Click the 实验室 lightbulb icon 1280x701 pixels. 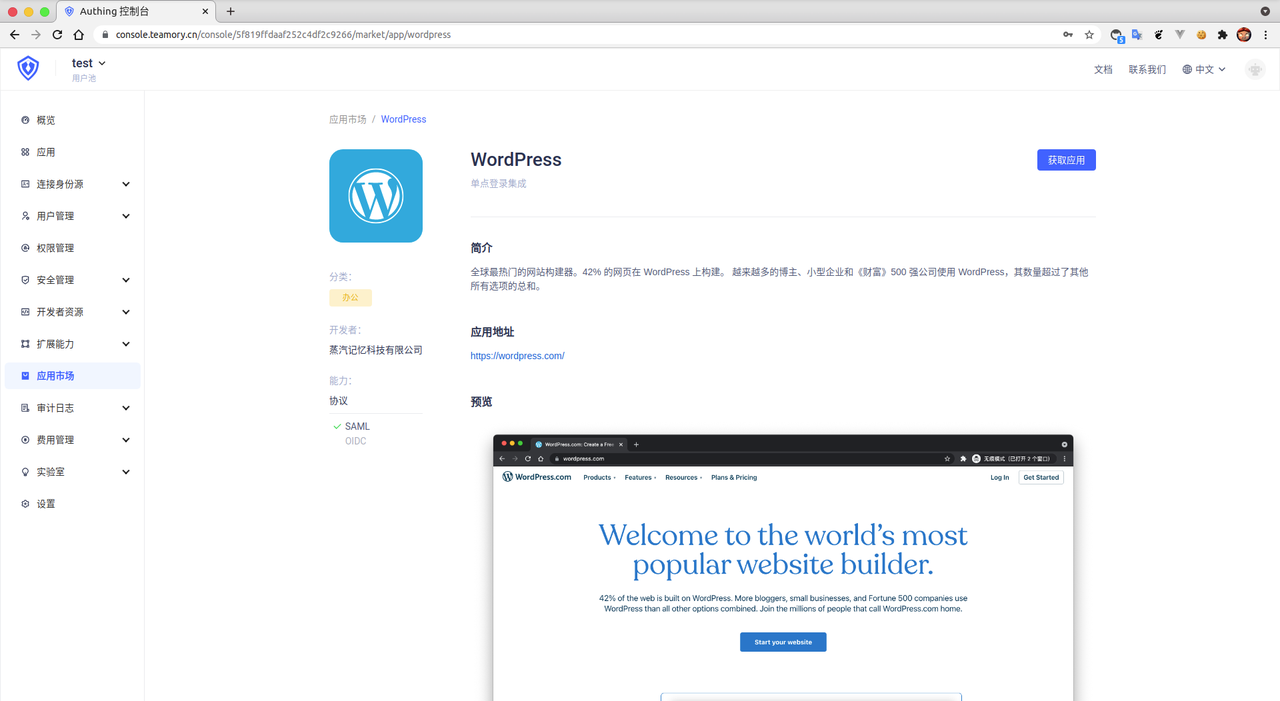pos(26,472)
